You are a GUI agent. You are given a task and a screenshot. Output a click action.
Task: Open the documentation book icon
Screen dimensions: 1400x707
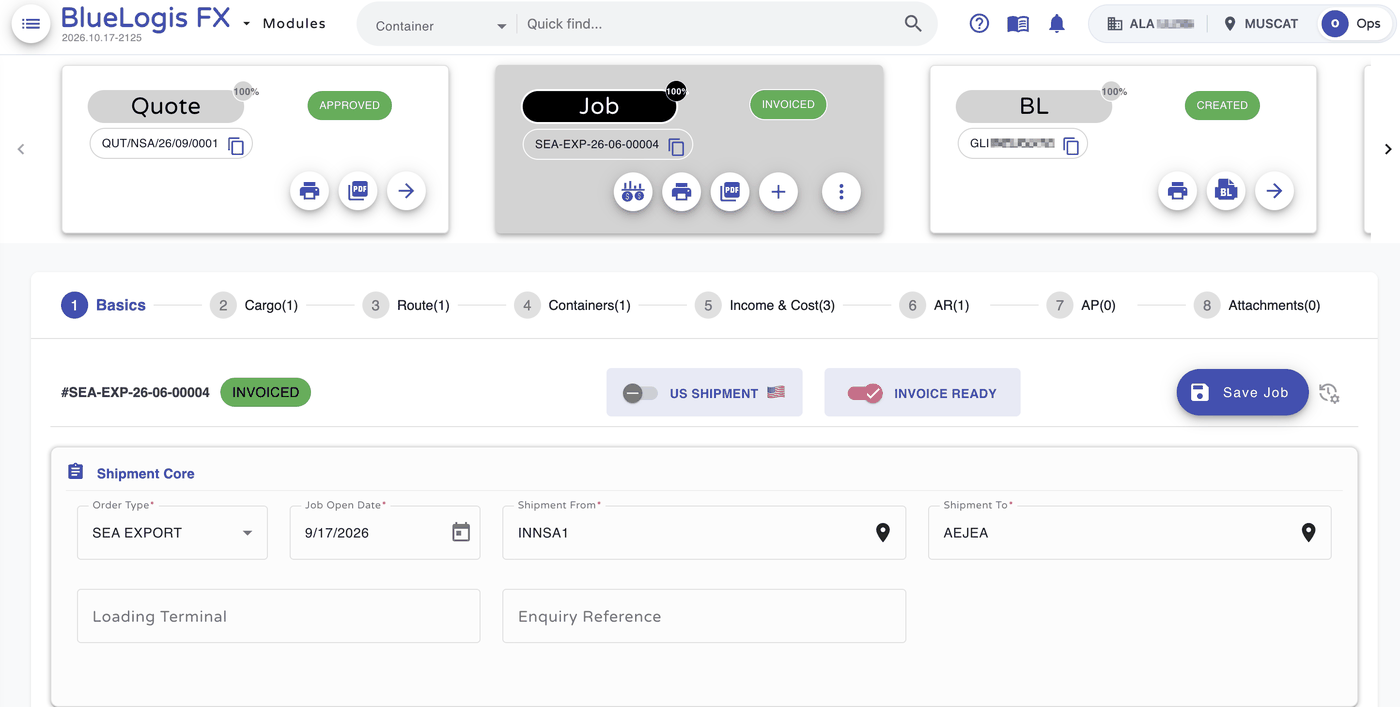click(x=1018, y=24)
